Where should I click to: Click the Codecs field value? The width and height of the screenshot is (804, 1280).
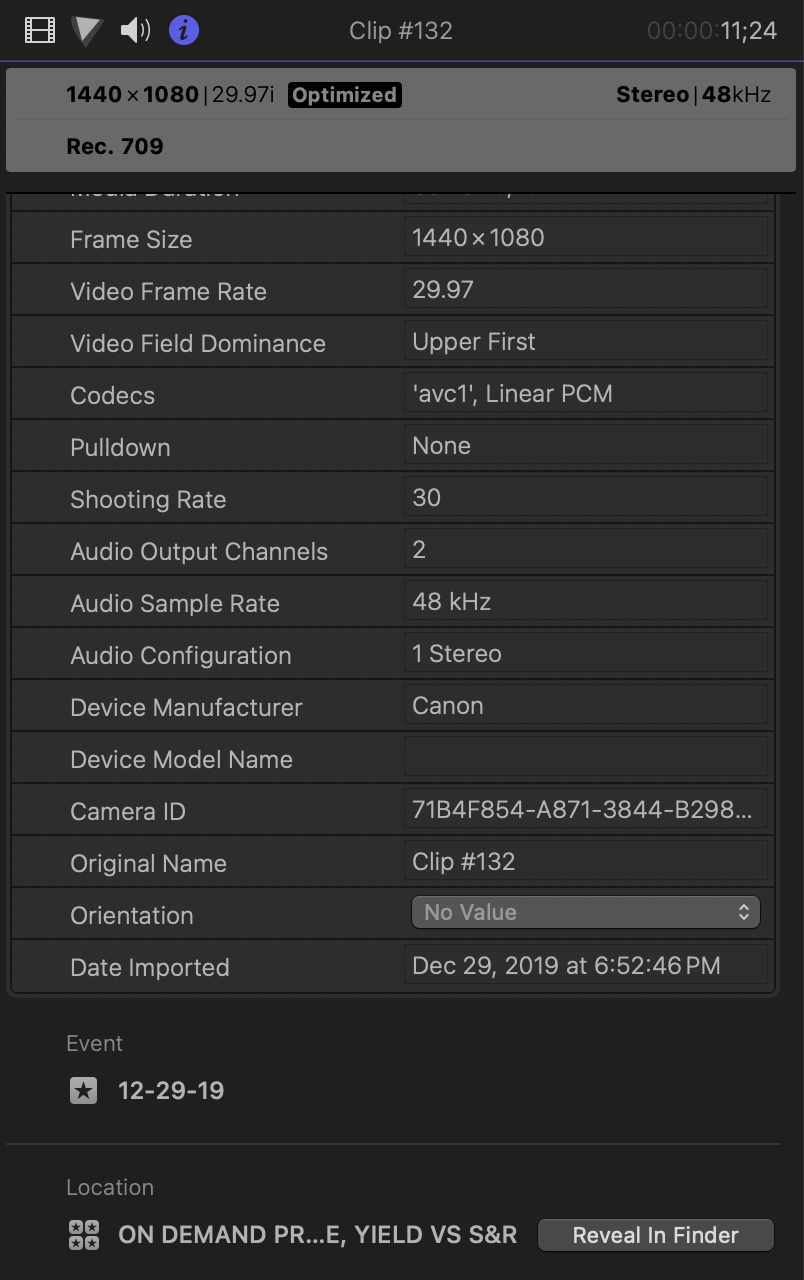[x=585, y=393]
